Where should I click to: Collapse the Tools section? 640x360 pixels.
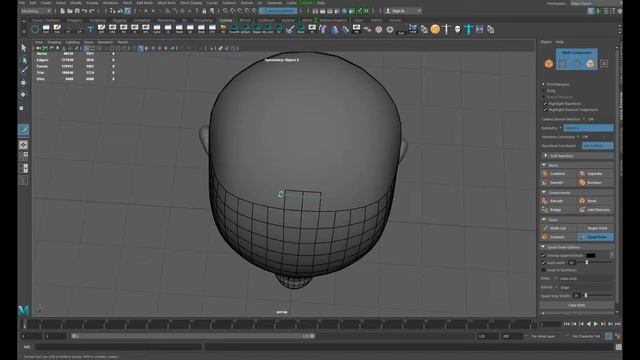544,220
